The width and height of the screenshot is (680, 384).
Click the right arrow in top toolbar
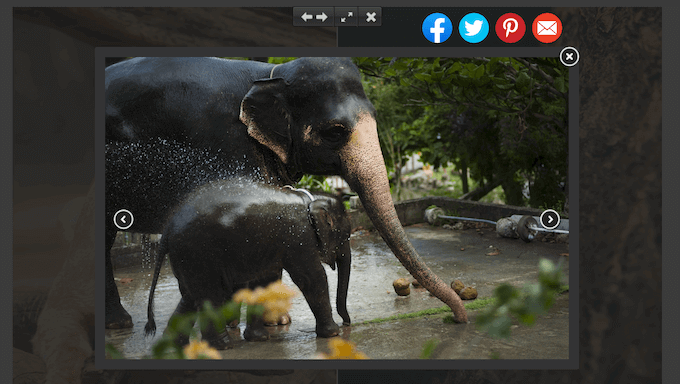click(x=322, y=17)
